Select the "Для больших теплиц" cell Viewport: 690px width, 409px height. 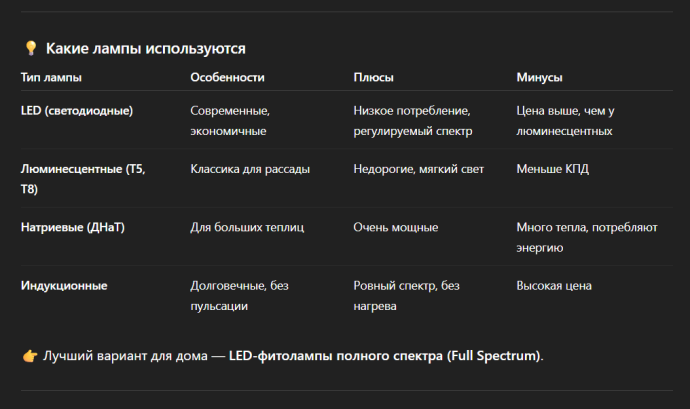tap(247, 227)
